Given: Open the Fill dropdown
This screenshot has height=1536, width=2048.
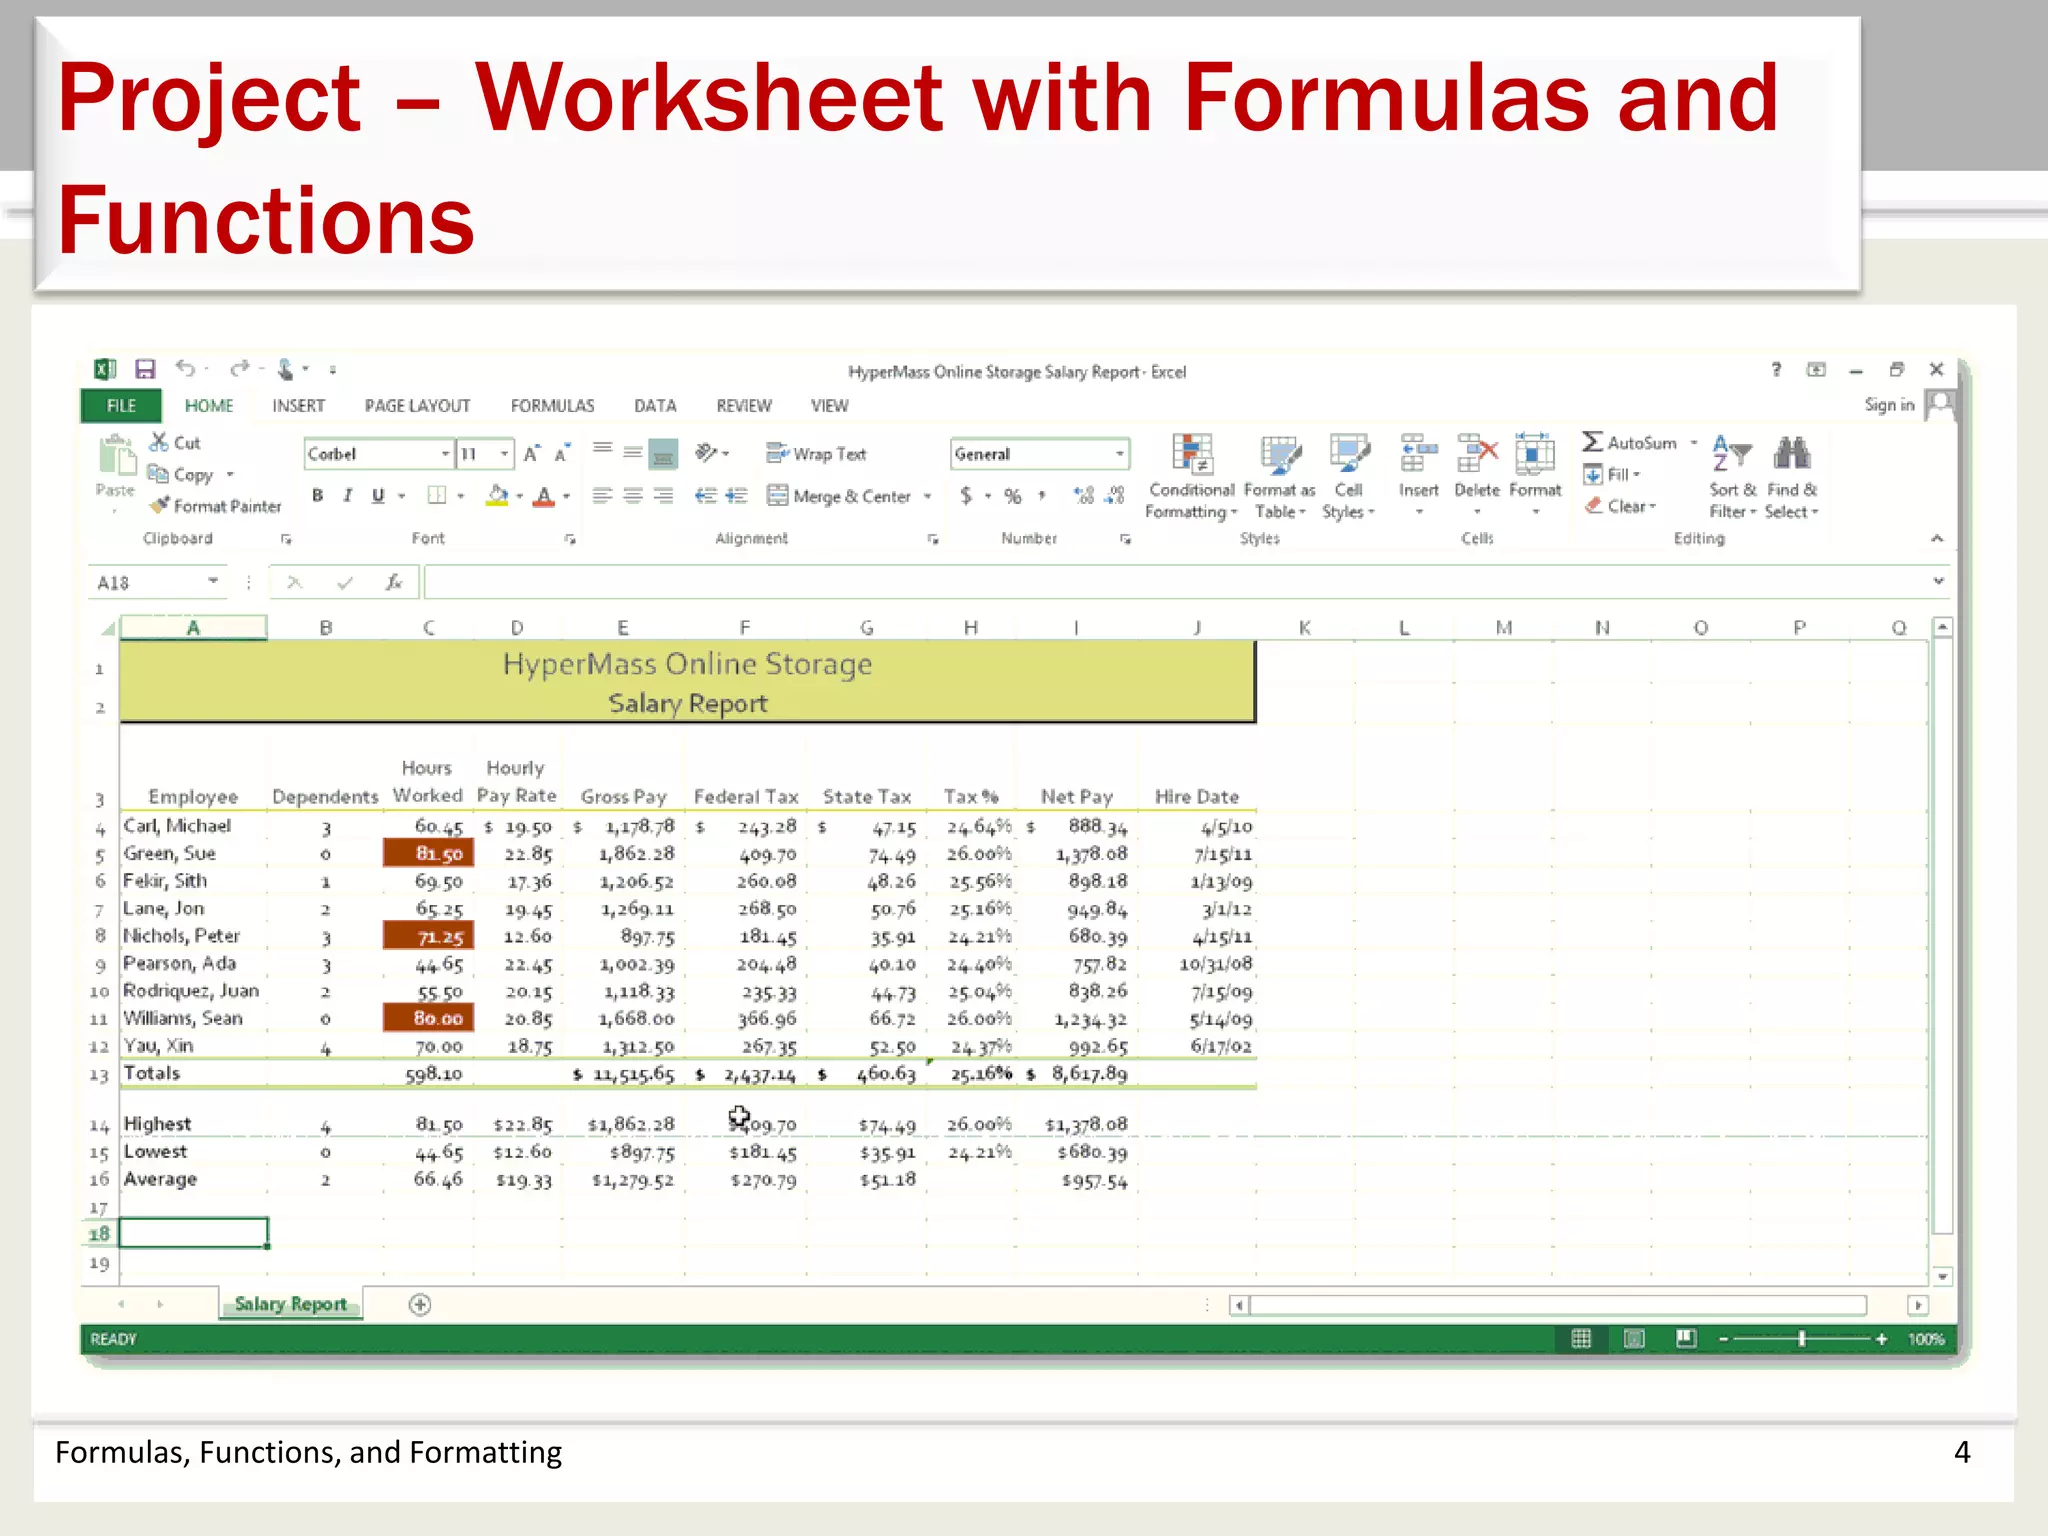Looking at the screenshot, I should tap(1612, 475).
